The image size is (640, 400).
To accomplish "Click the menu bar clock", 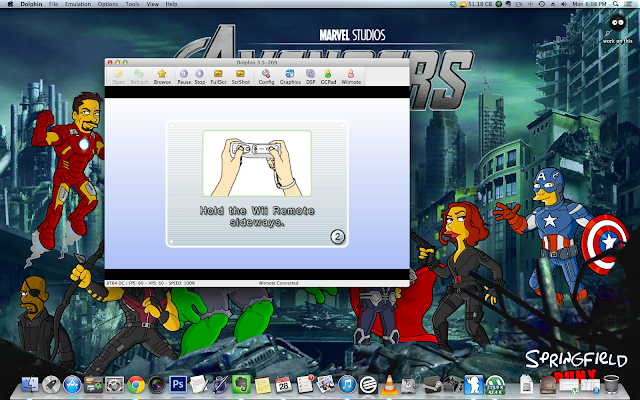I will [589, 4].
